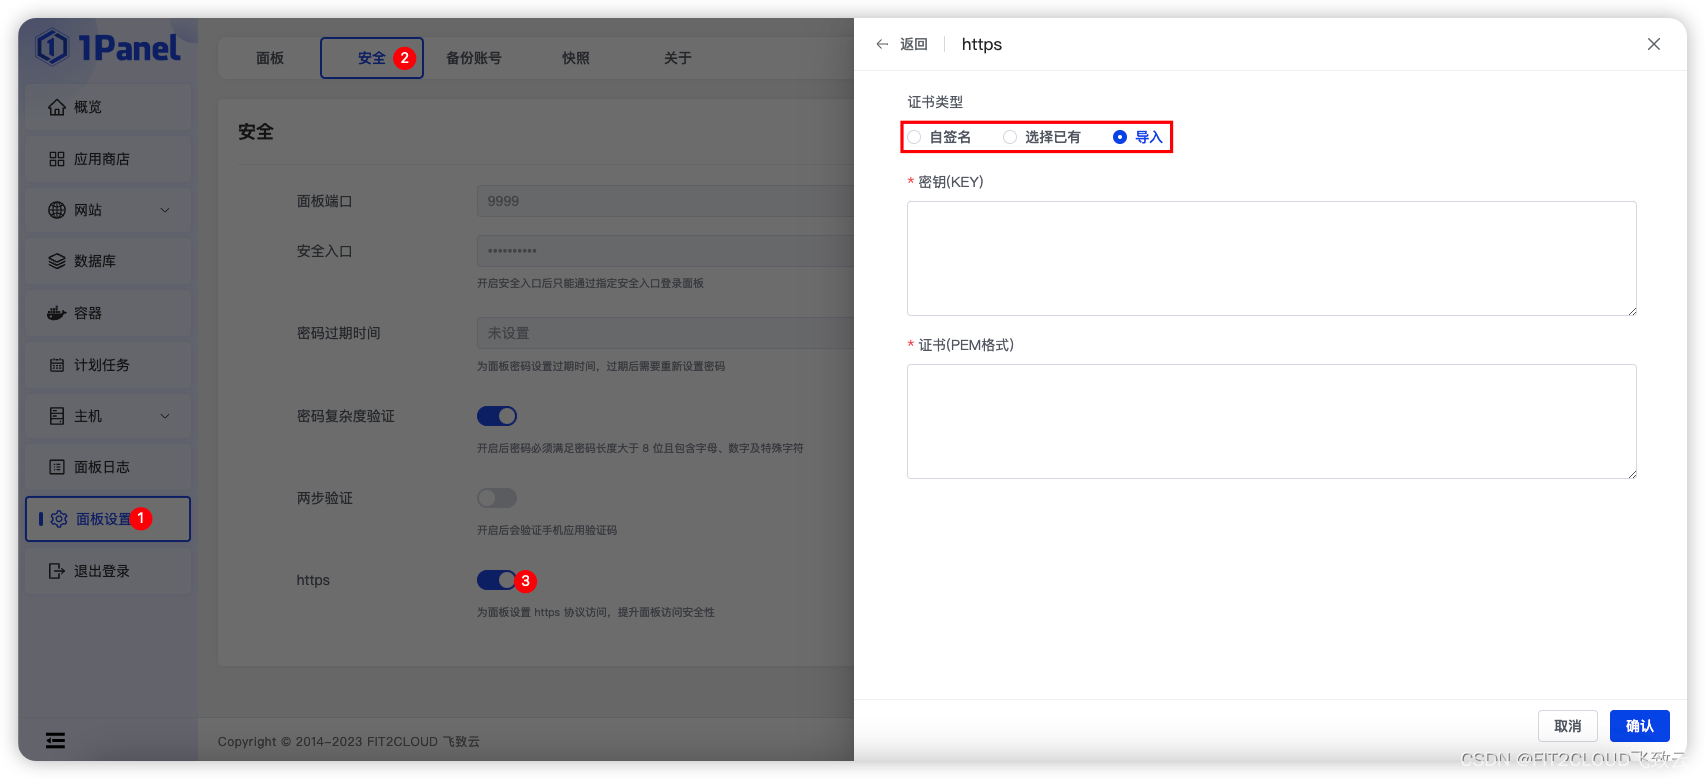Click the 证书(PEM格式) text area
This screenshot has height=779, width=1705.
click(1272, 421)
